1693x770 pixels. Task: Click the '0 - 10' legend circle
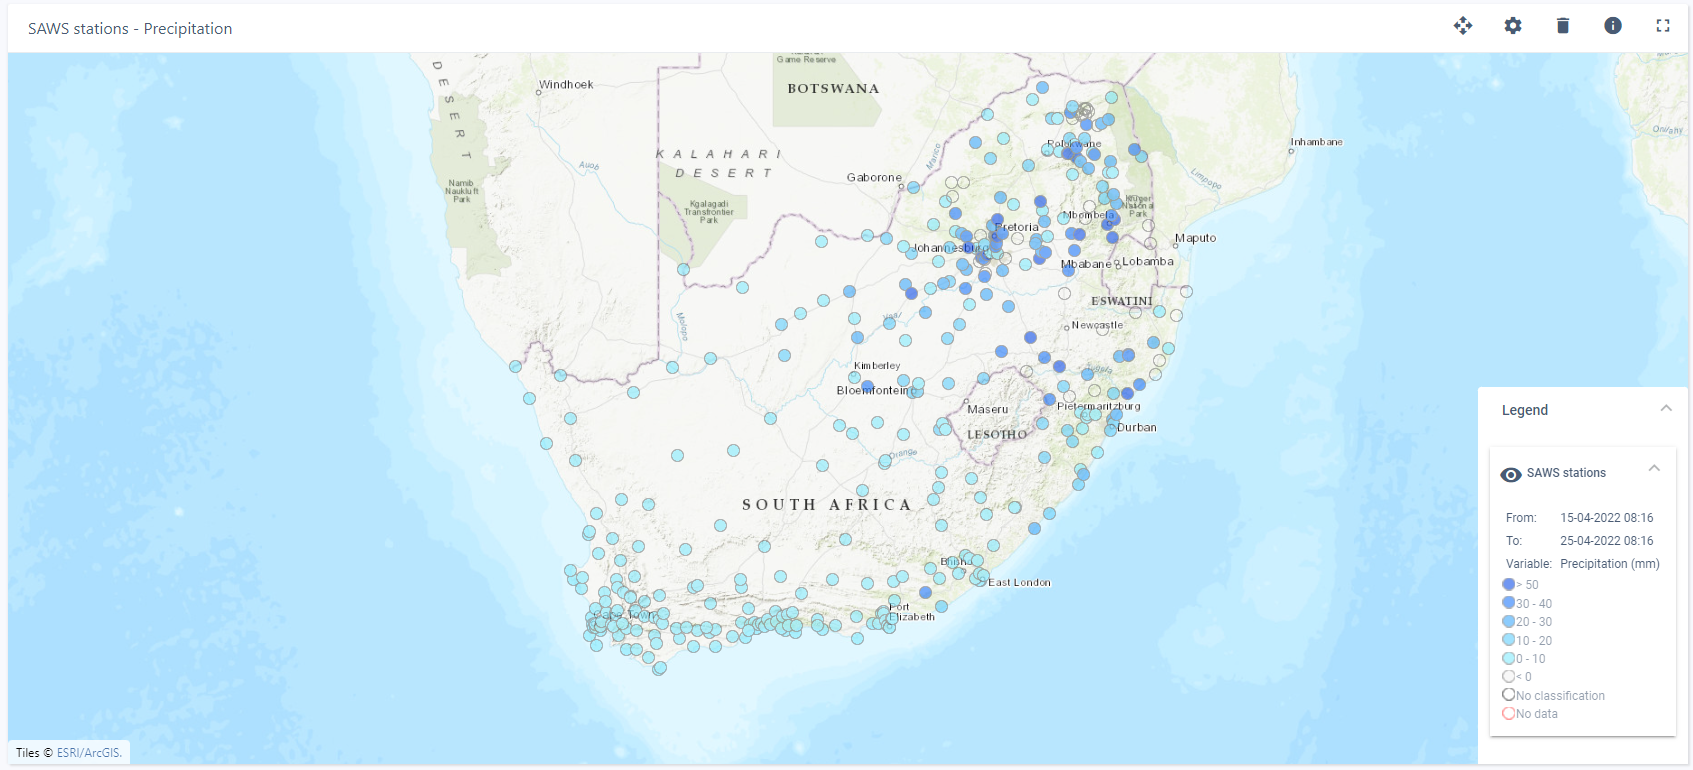1509,658
